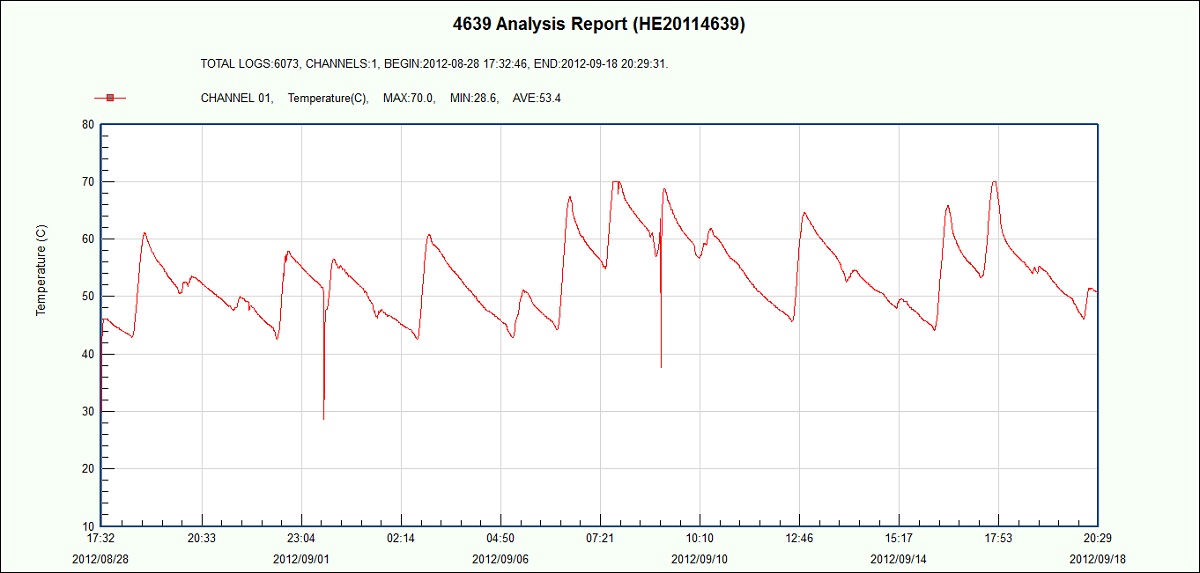The image size is (1200, 573).
Task: Select the 23:04 time tick label
Action: pyautogui.click(x=301, y=538)
